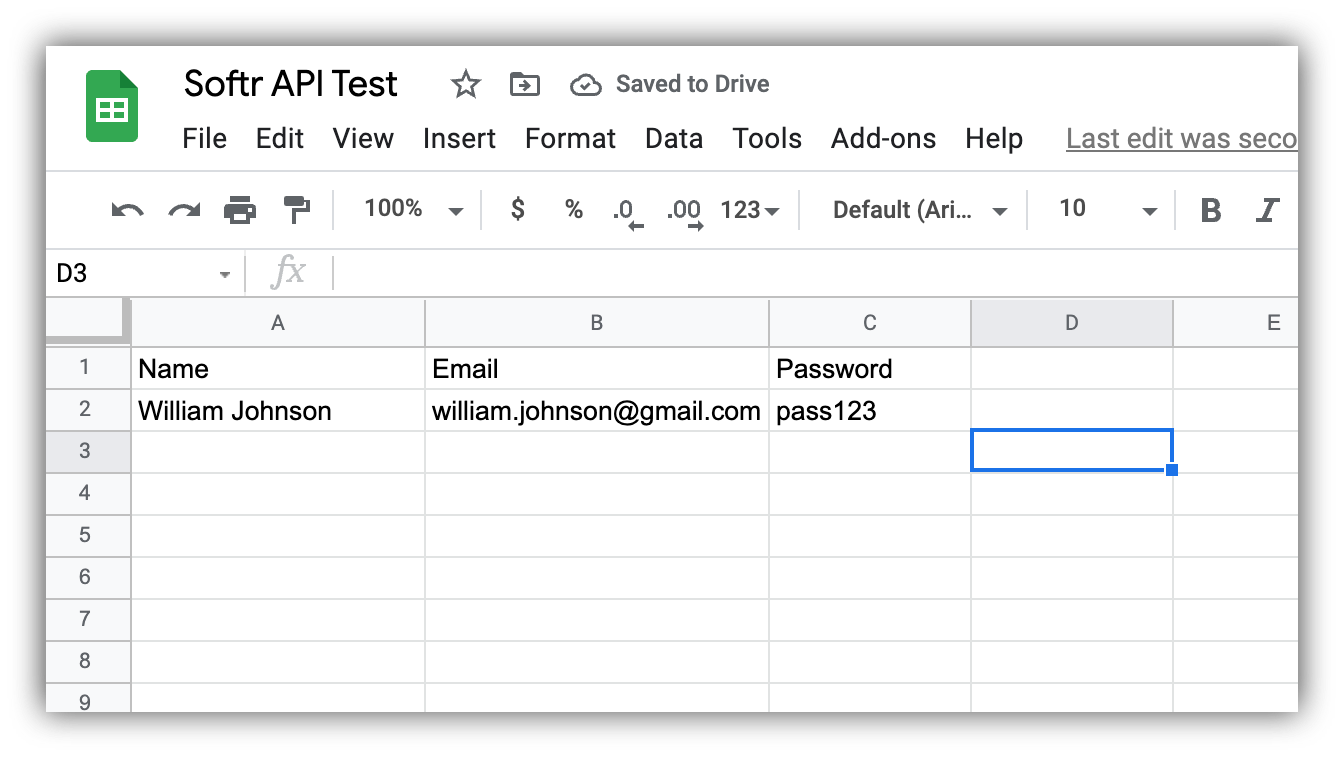
Task: Select the Paint format tool
Action: pyautogui.click(x=294, y=209)
